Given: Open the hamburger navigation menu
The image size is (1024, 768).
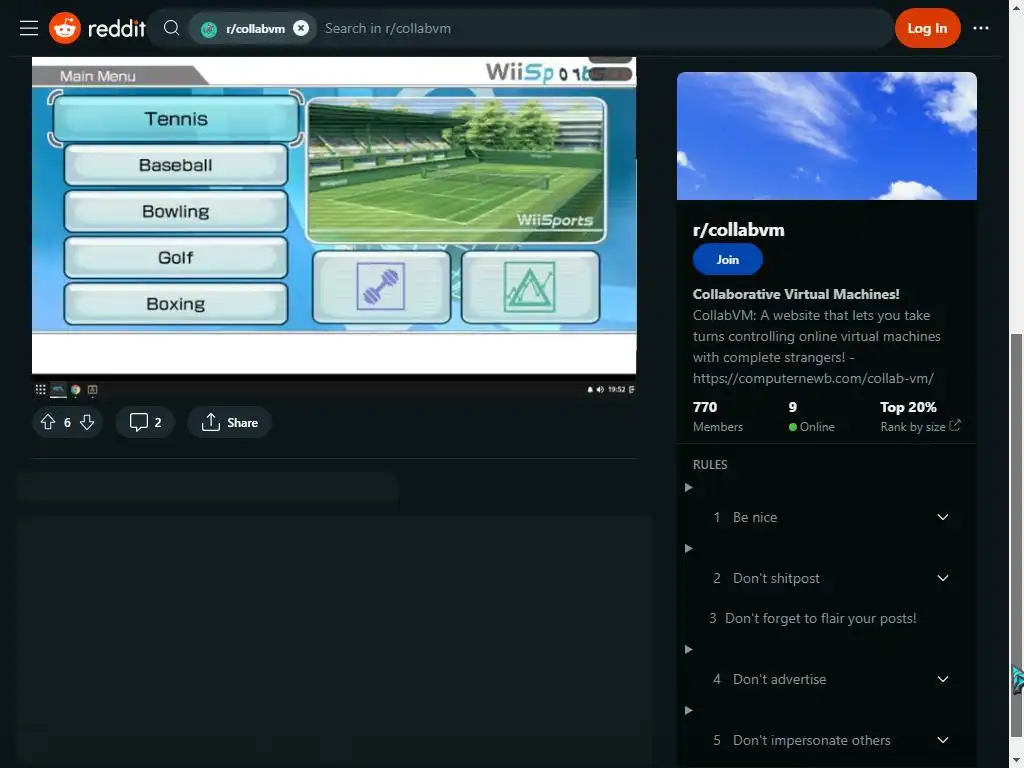Looking at the screenshot, I should [29, 28].
